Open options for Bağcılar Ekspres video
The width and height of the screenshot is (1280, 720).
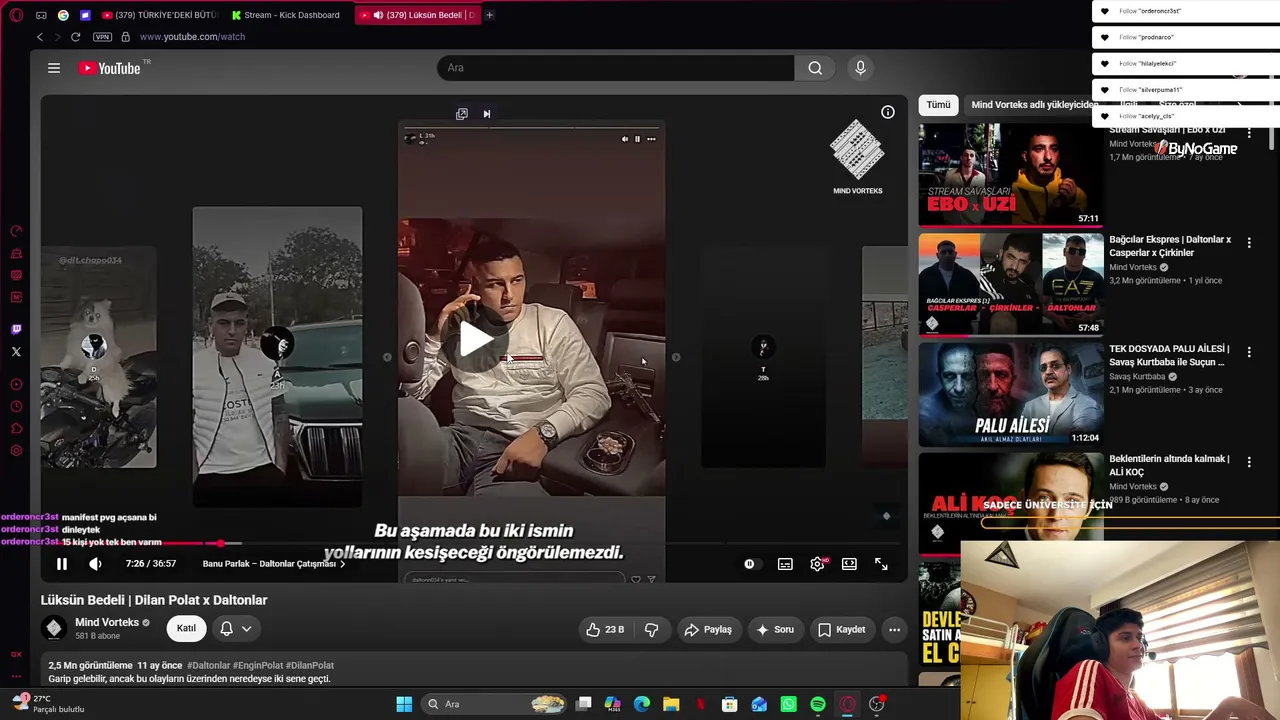pos(1248,243)
